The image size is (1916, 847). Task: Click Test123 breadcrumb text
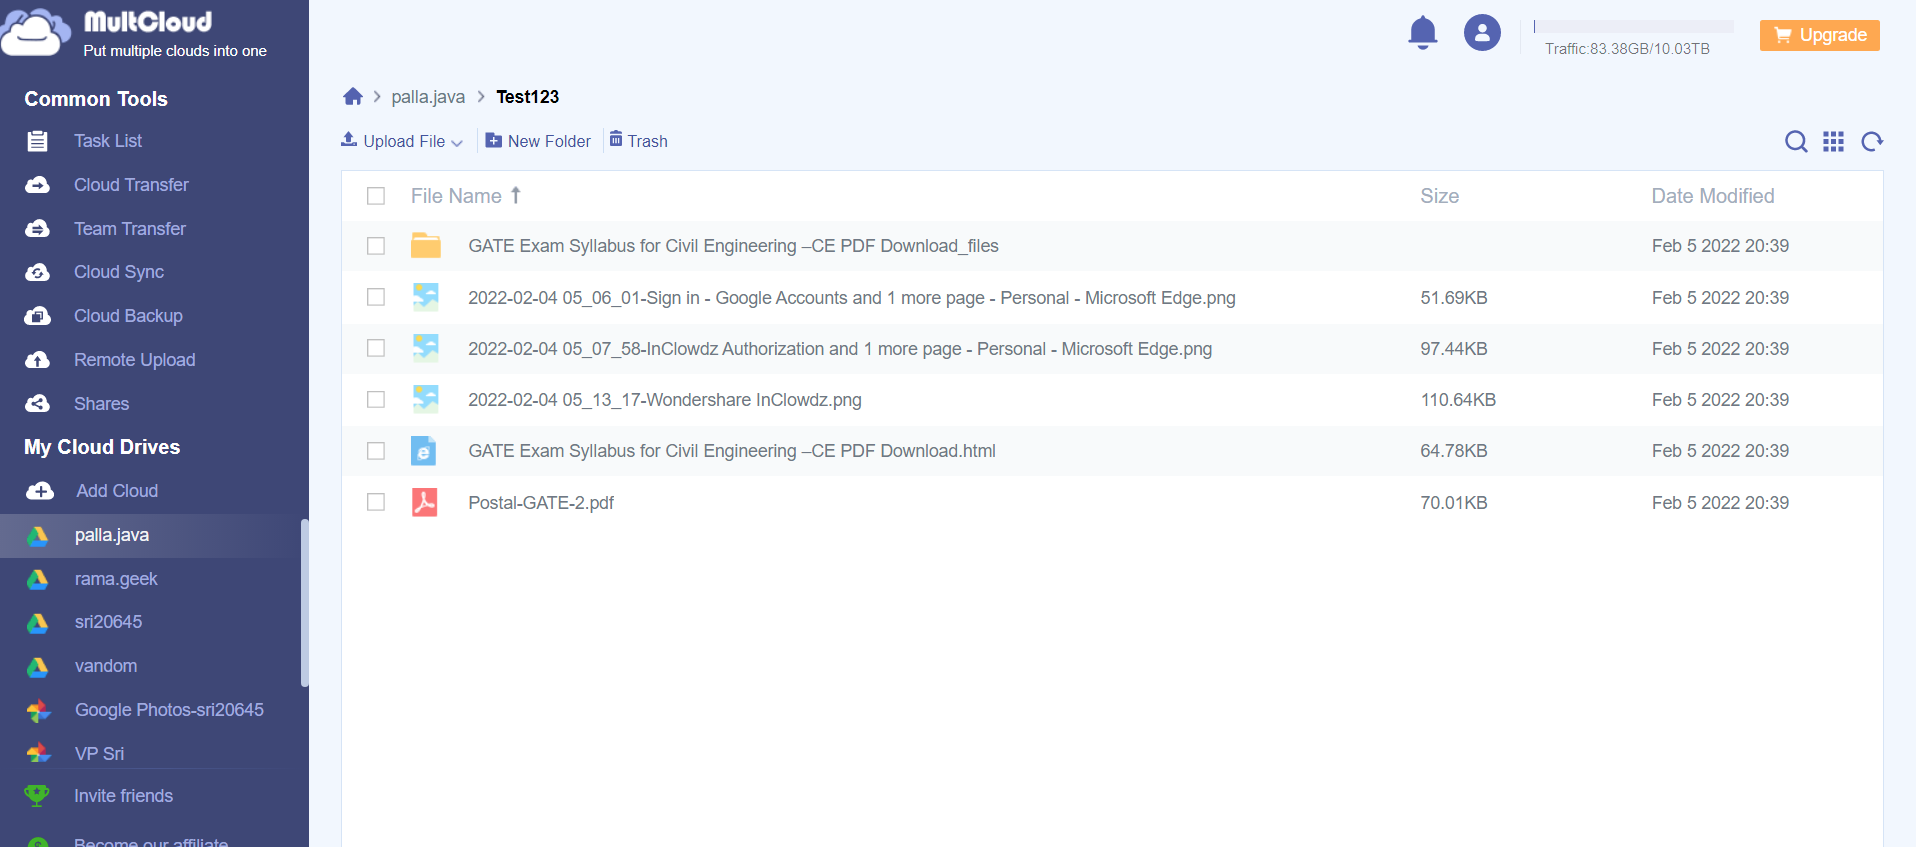[528, 97]
